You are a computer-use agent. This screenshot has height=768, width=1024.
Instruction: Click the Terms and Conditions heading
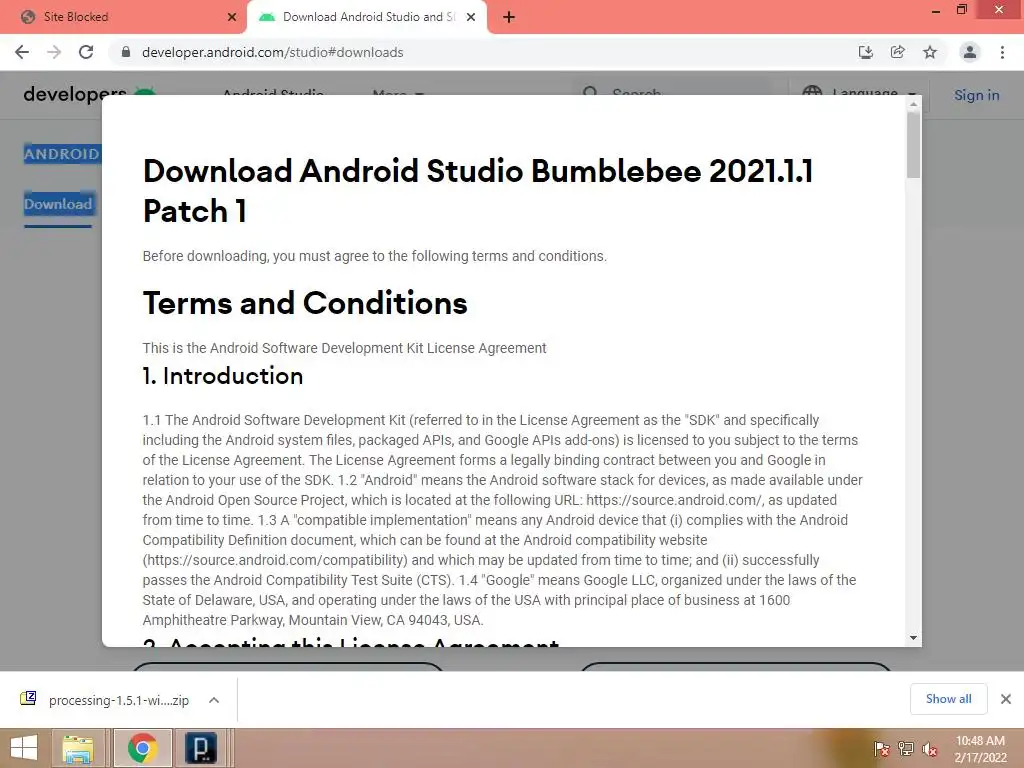305,303
